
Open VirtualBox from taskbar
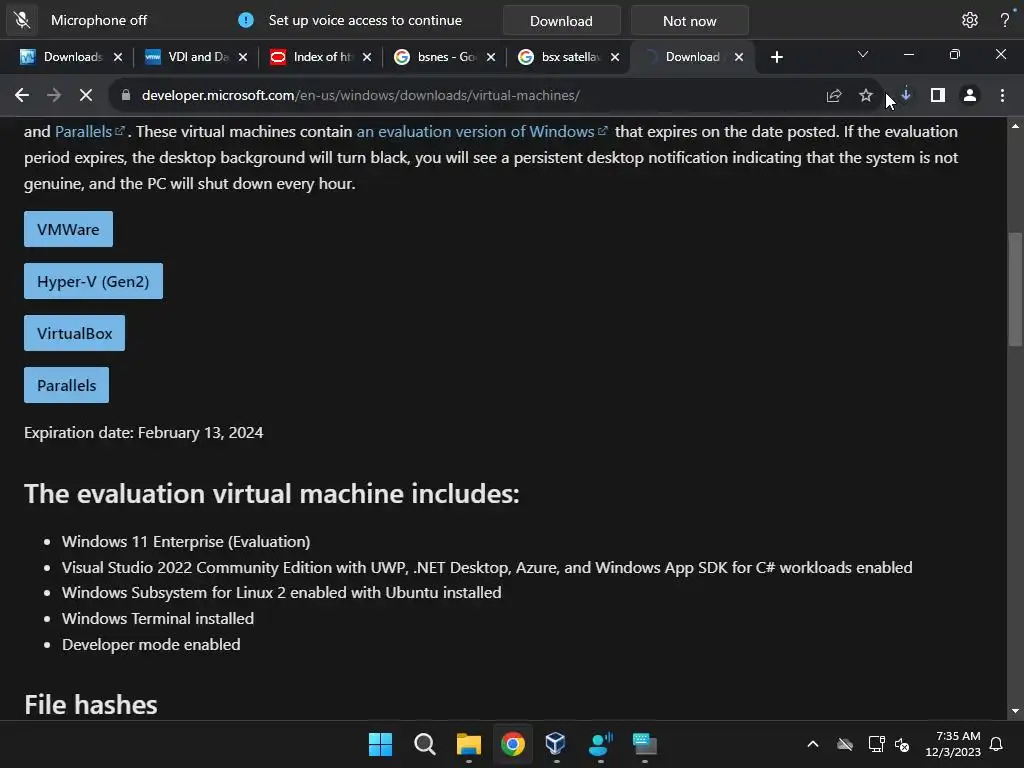tap(556, 744)
